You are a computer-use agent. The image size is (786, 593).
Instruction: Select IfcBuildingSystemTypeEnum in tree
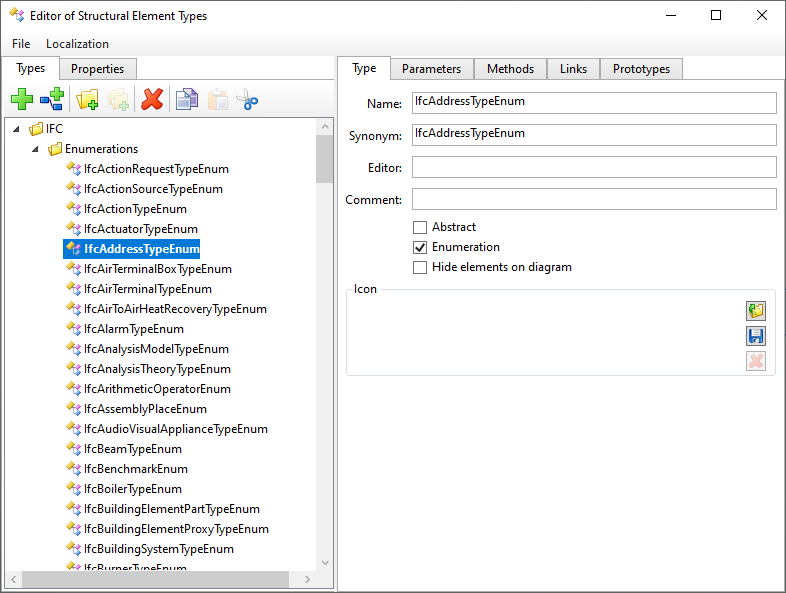click(x=159, y=549)
